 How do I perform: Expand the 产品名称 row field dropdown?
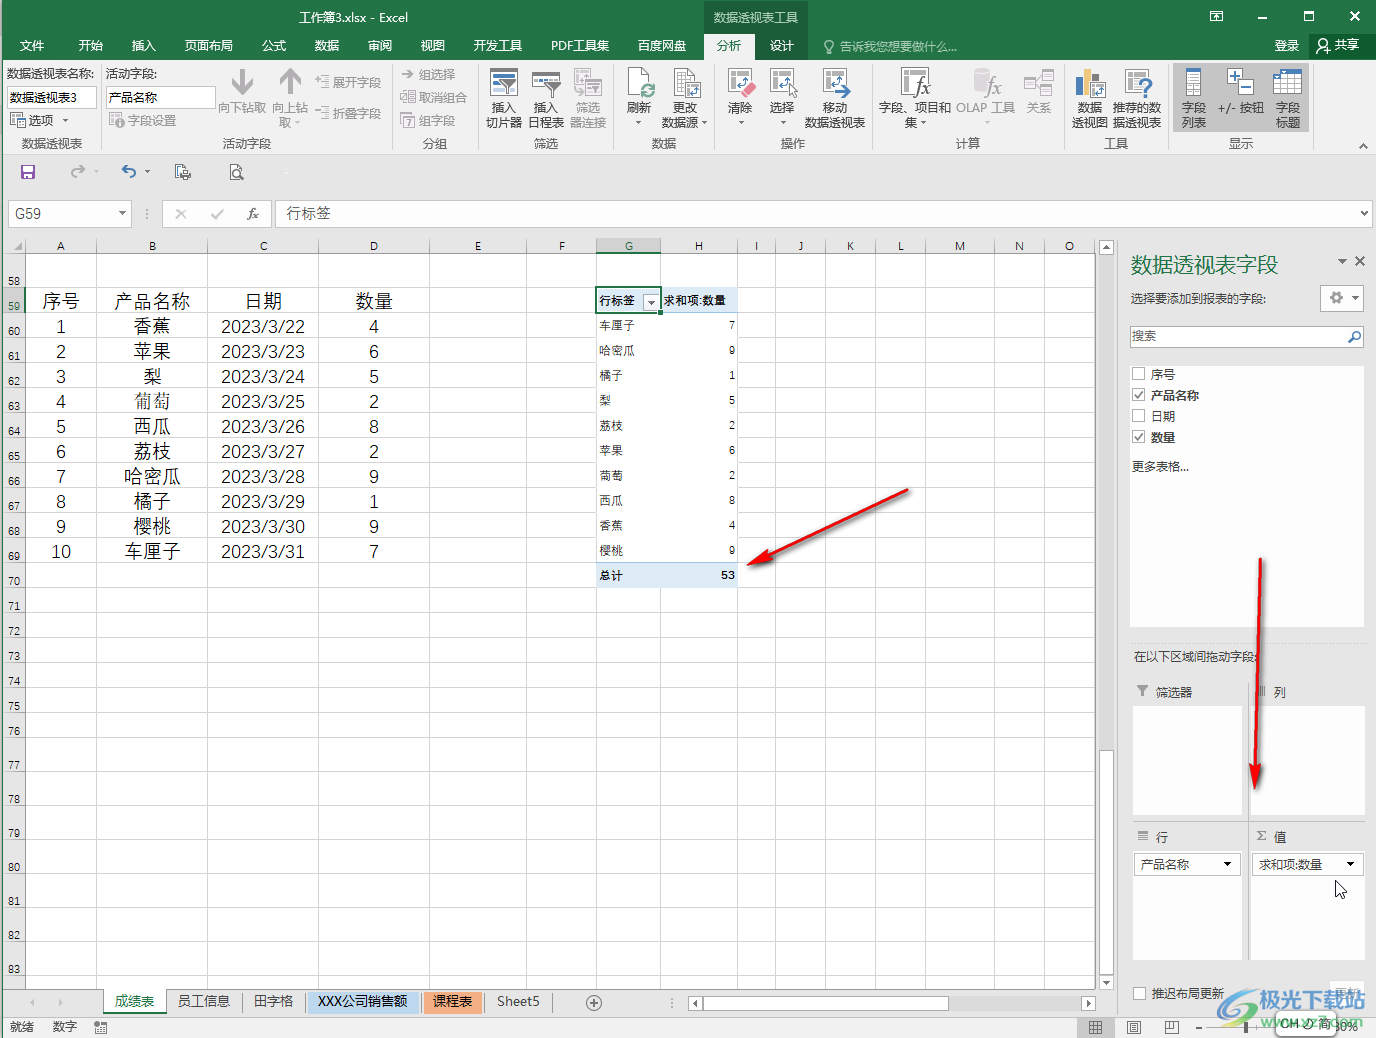pos(1227,864)
